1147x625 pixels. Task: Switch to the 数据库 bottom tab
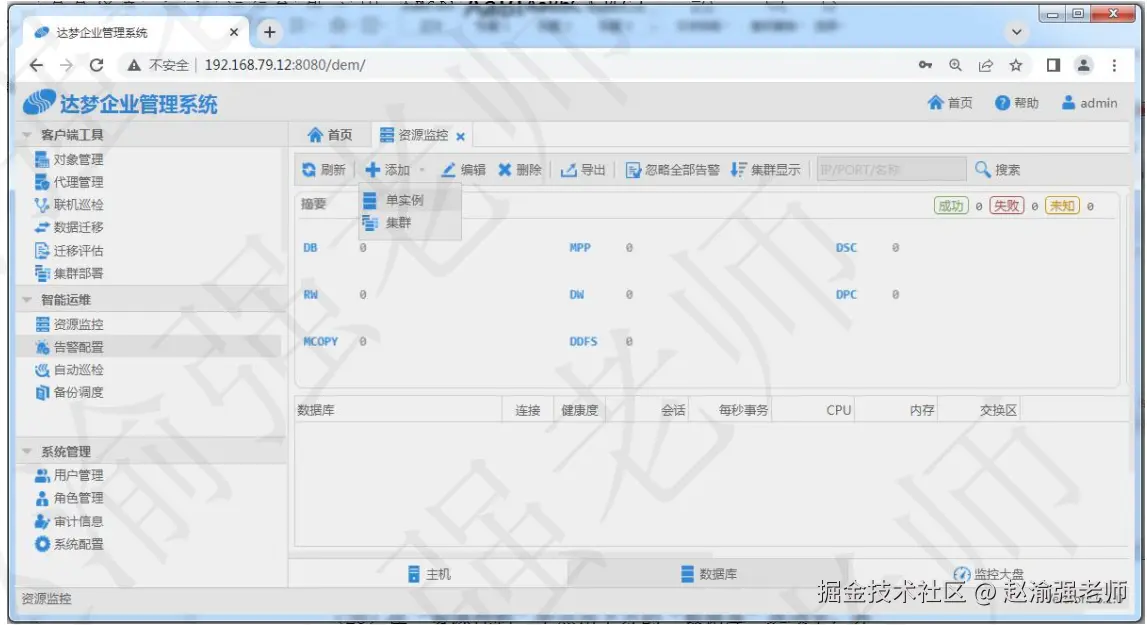[x=708, y=574]
